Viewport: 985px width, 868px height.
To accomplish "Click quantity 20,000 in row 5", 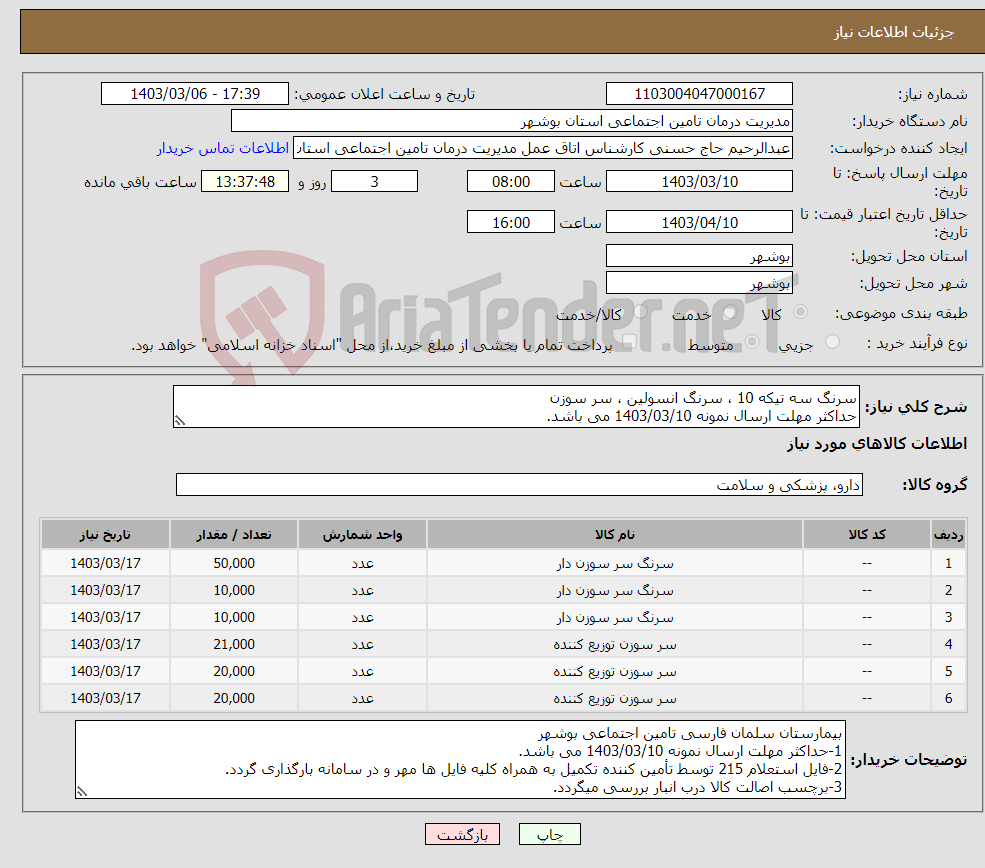I will click(x=234, y=671).
